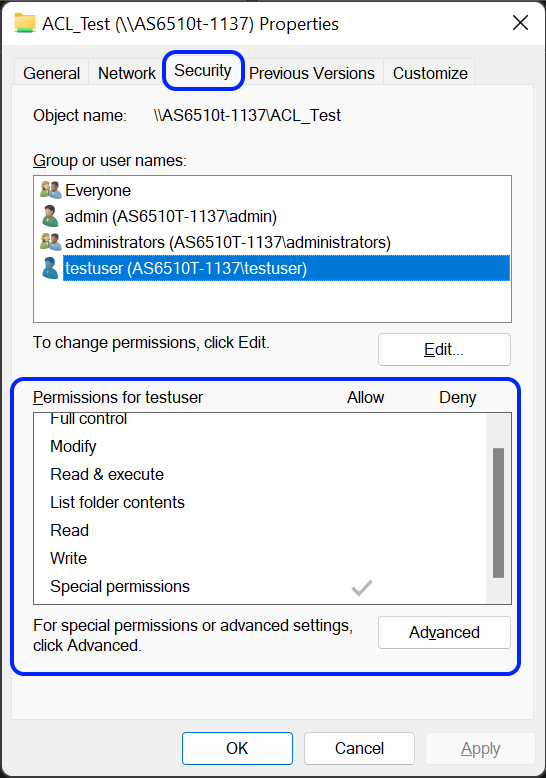
Task: Close the Properties dialog window
Action: (x=520, y=23)
